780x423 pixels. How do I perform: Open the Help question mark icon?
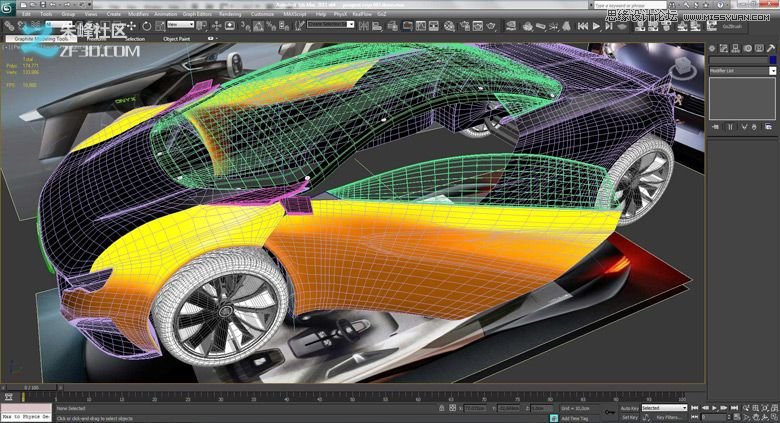[720, 5]
